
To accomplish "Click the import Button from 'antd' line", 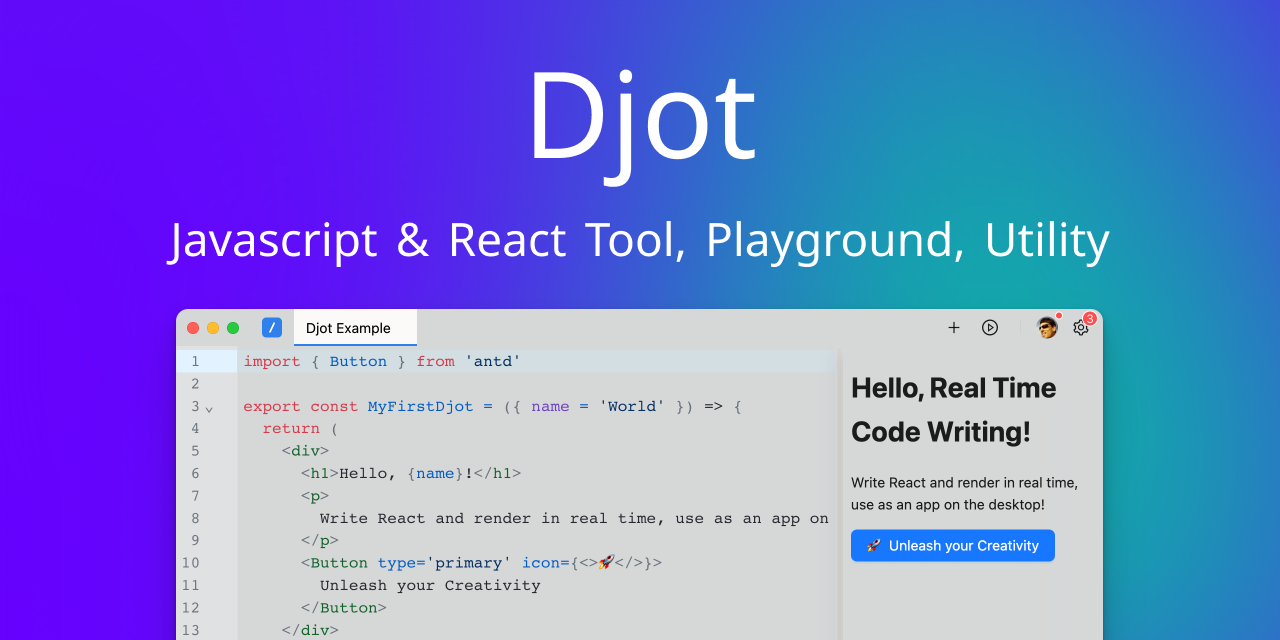I will click(x=382, y=362).
